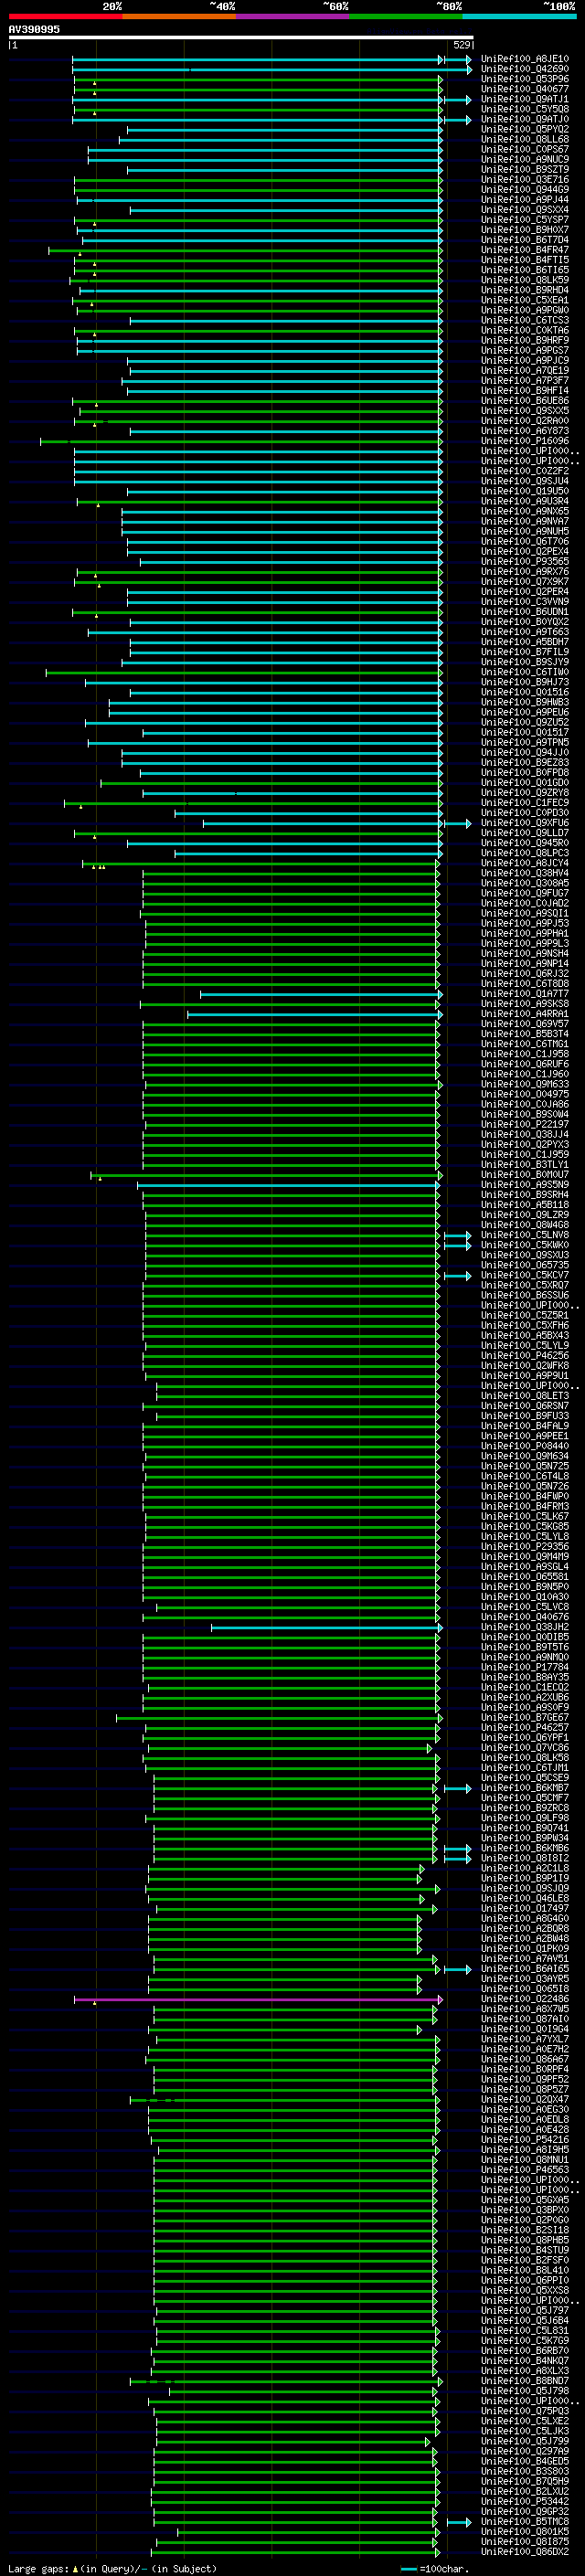585x2576 pixels.
Task: Click the UniRef100_Q5GXA5 hit label
Action: (525, 2200)
